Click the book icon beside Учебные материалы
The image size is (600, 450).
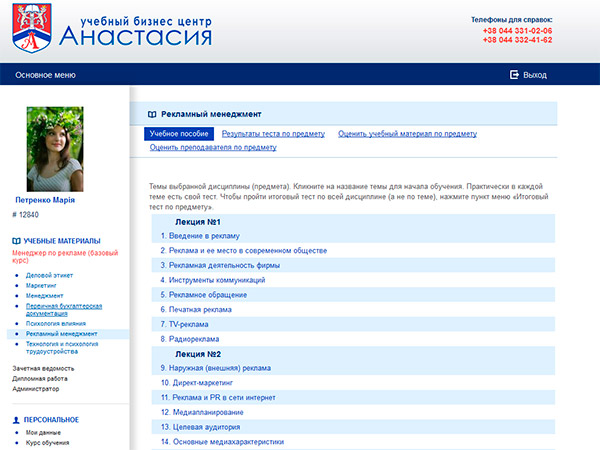pos(16,241)
